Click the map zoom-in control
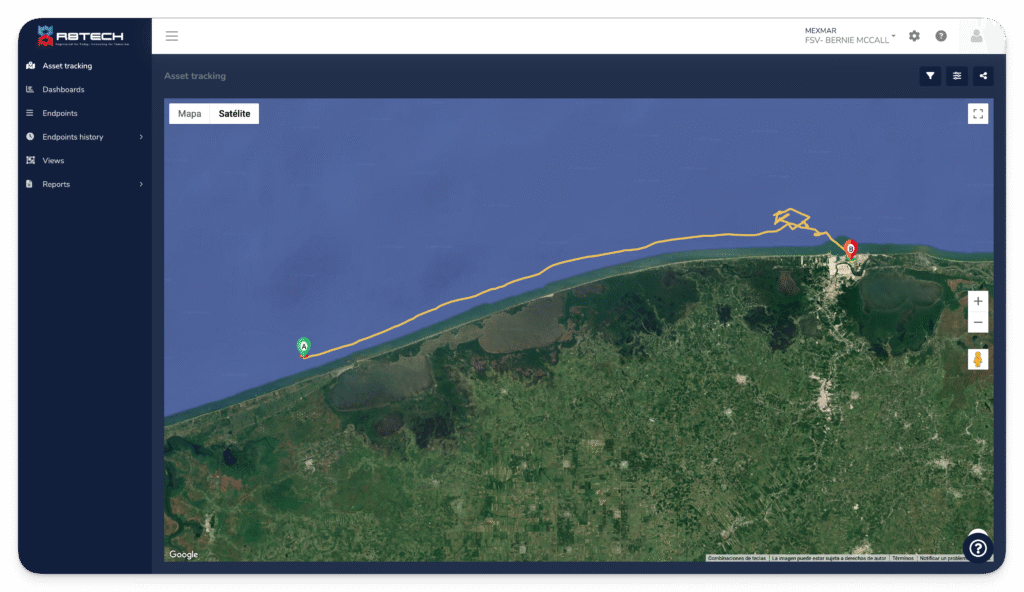 click(x=977, y=300)
